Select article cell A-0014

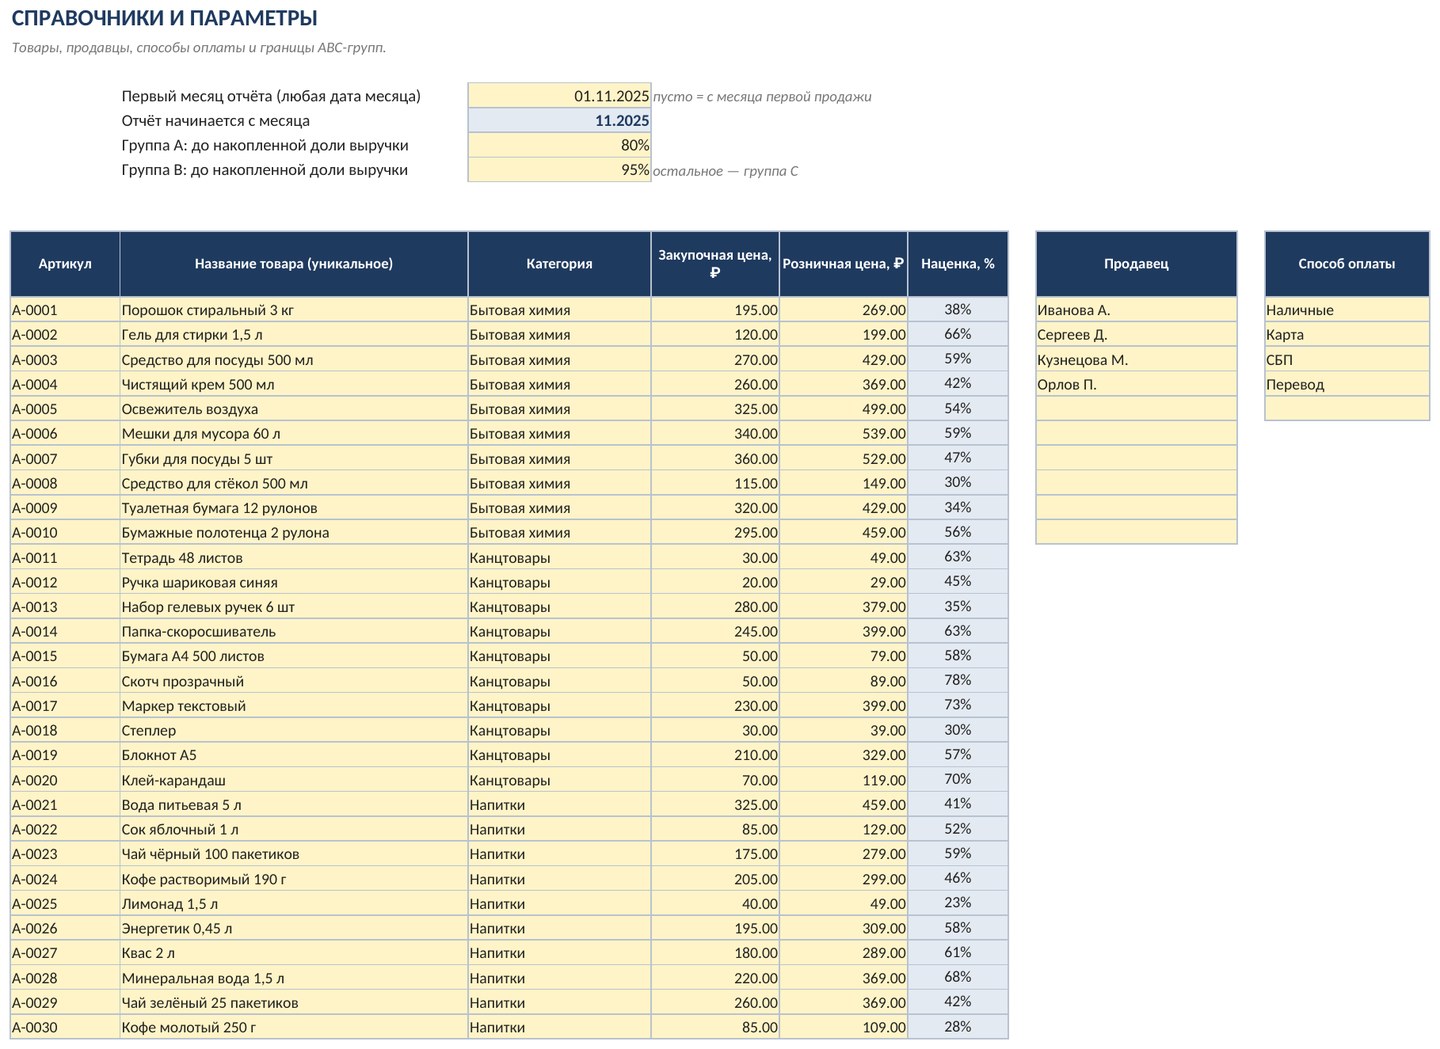[65, 632]
